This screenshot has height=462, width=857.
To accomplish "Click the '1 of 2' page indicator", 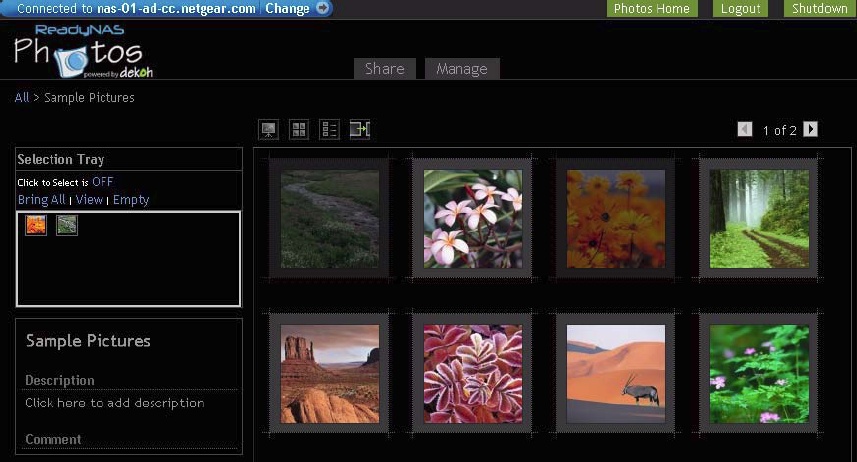I will point(779,130).
